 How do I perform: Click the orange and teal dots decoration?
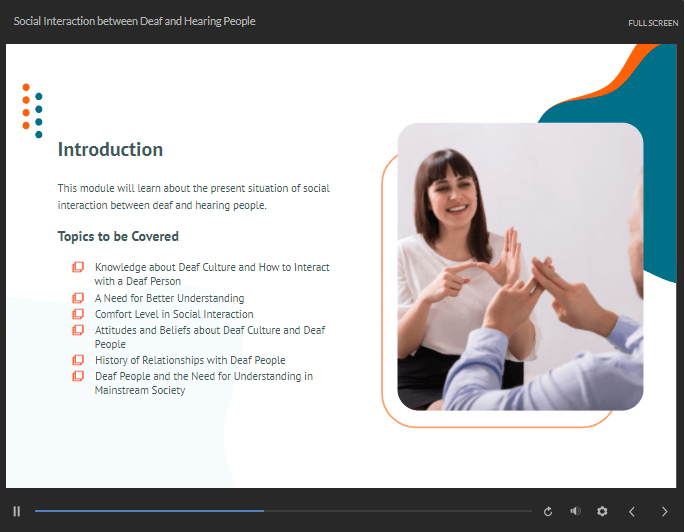point(32,110)
